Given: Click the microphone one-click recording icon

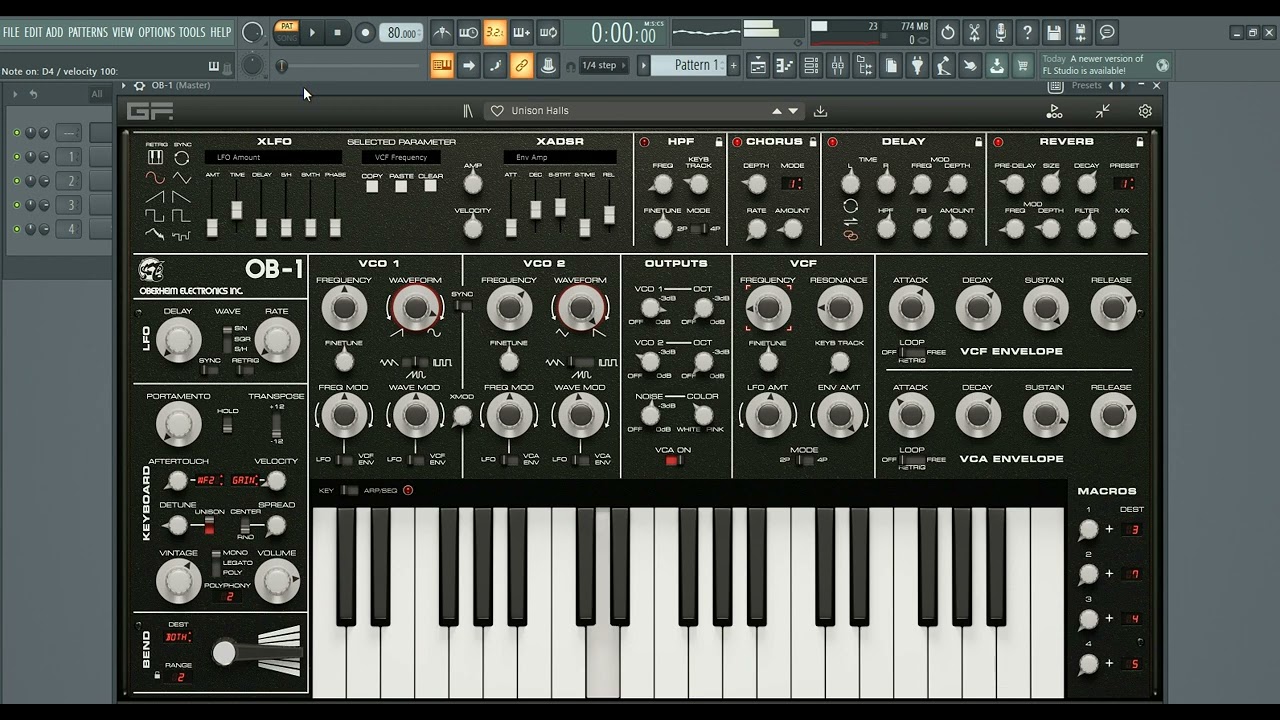Looking at the screenshot, I should 1000,33.
